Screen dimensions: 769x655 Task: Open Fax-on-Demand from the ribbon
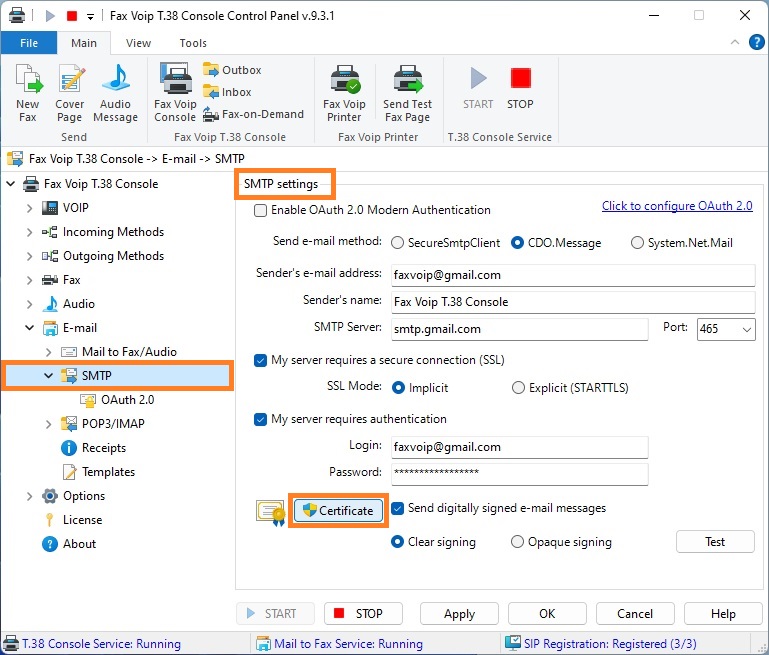point(253,114)
